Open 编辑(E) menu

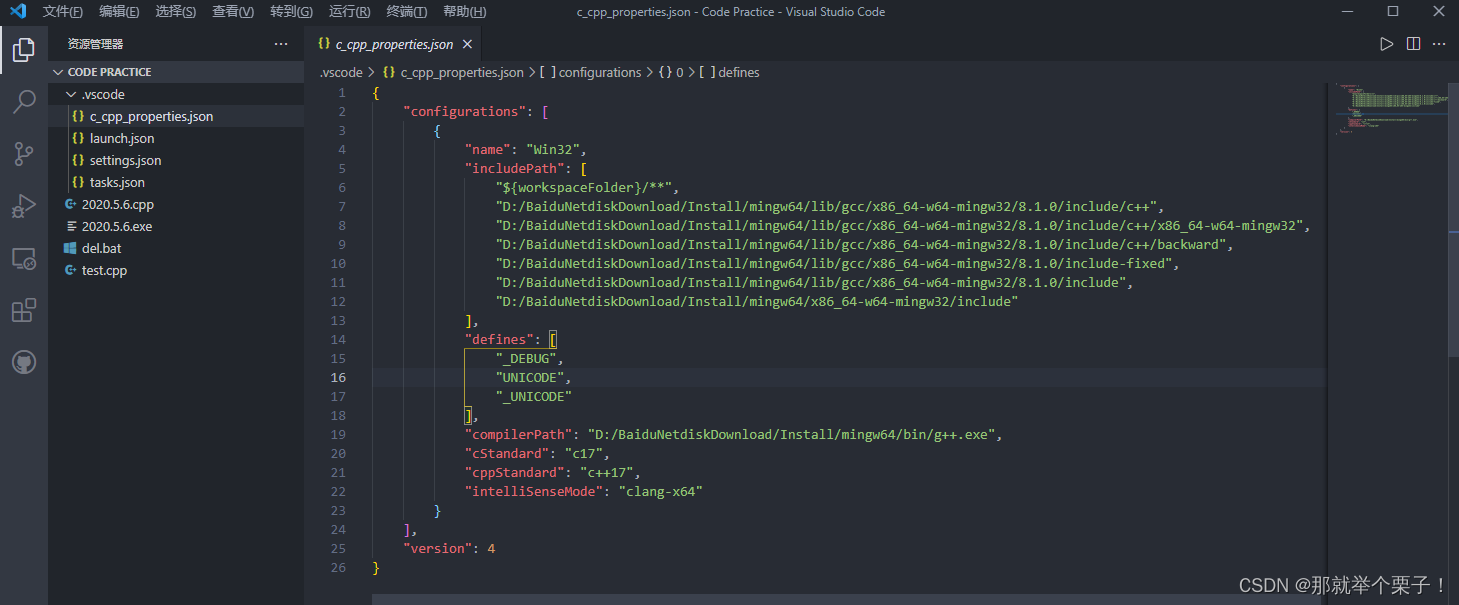[120, 12]
